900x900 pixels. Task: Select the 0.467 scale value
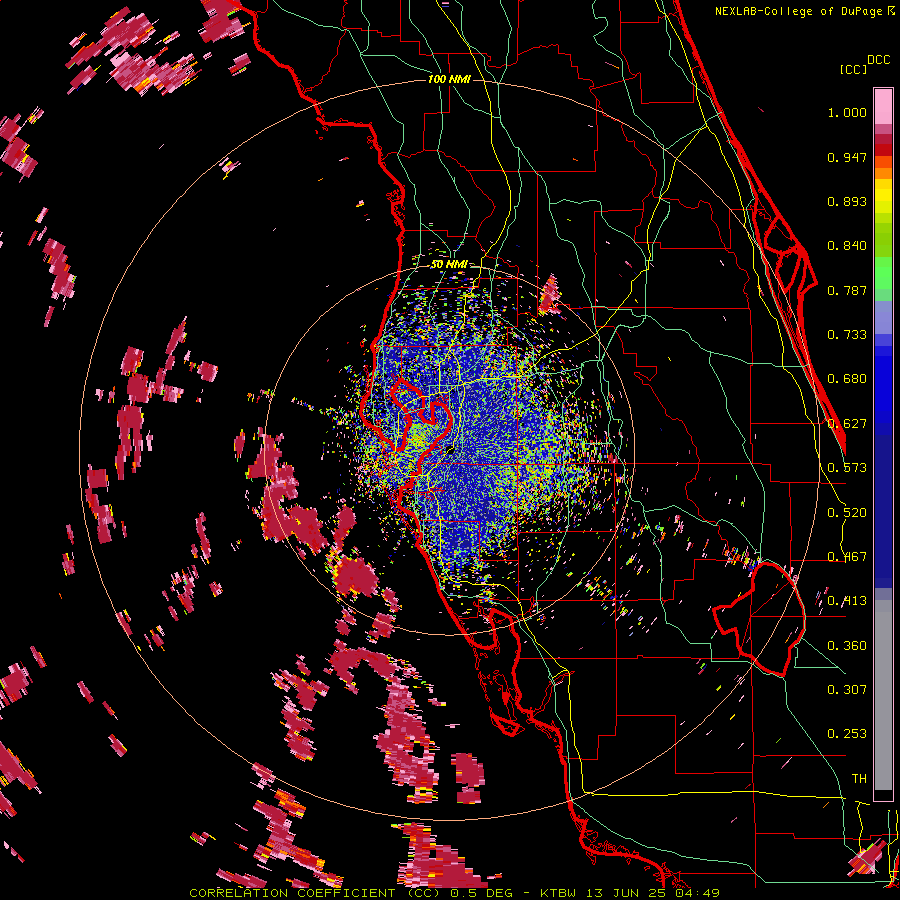point(847,557)
